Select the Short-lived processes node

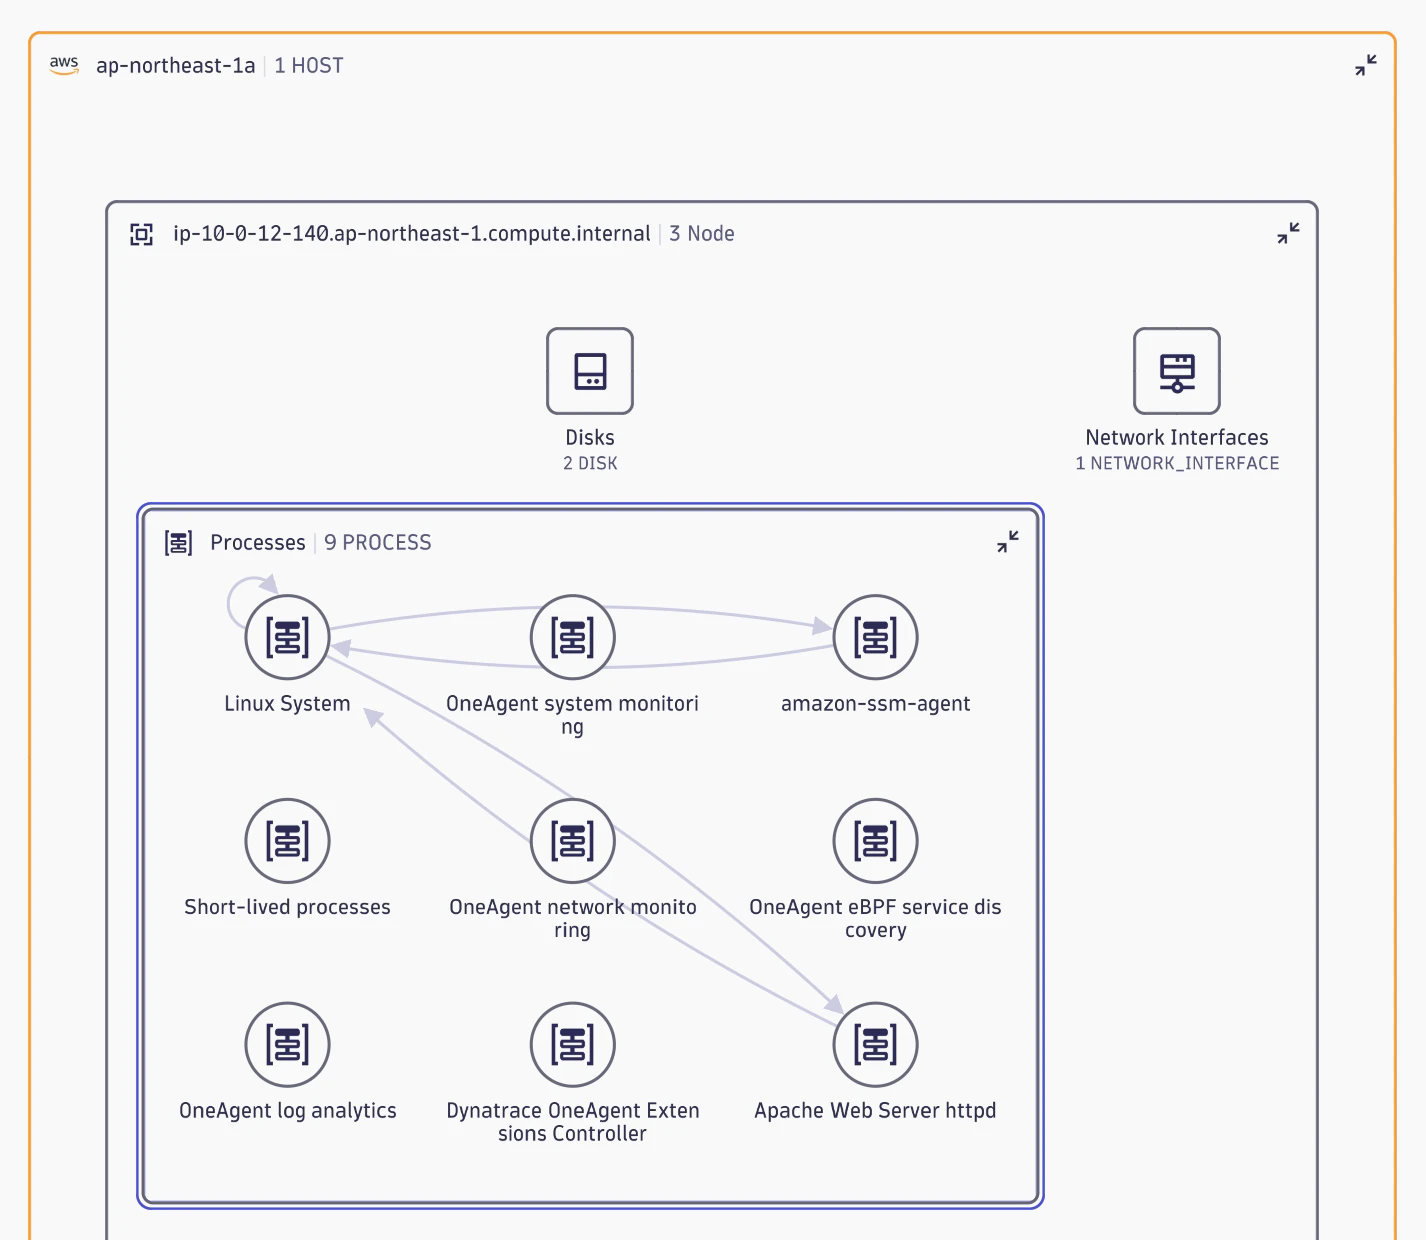[x=288, y=841]
